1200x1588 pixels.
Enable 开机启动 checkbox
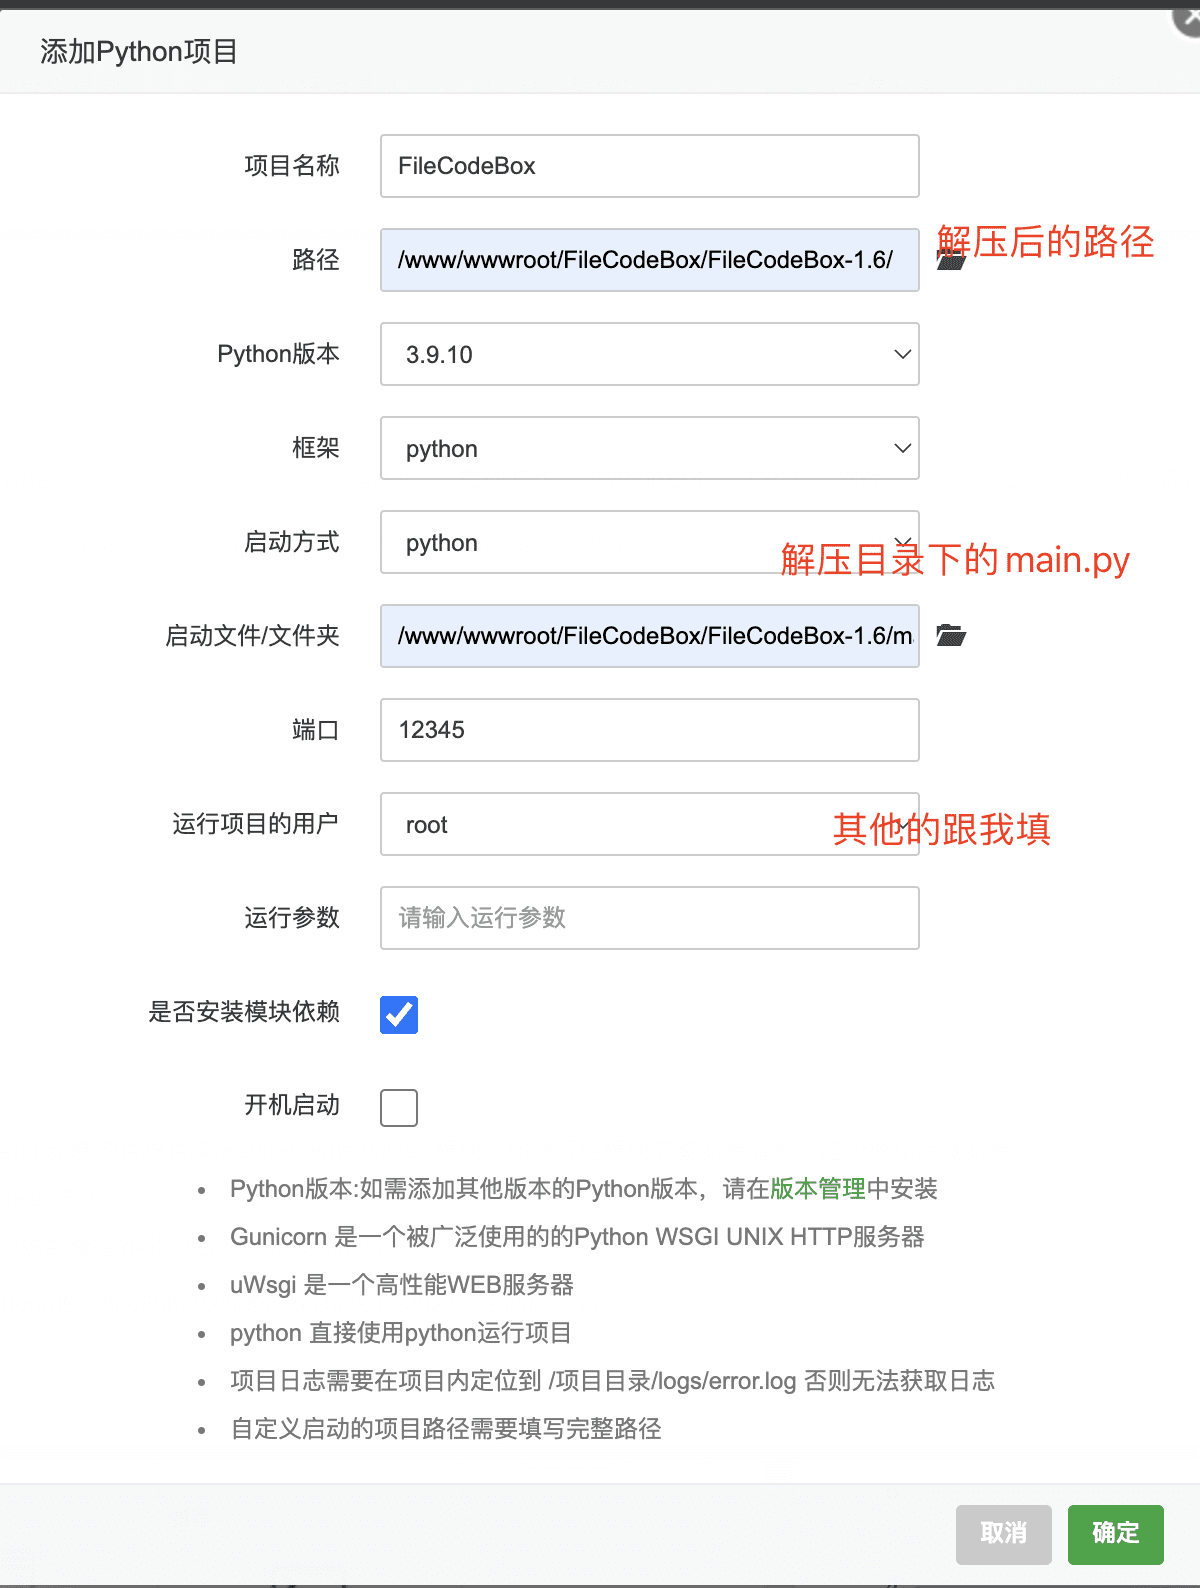[x=399, y=1107]
